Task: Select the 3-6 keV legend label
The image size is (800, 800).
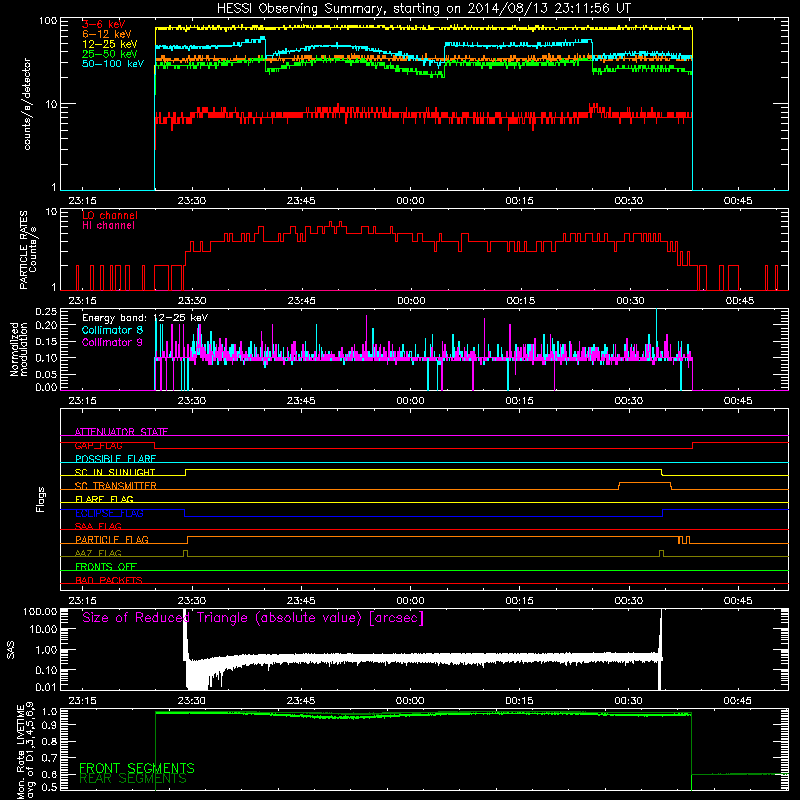Action: point(104,24)
